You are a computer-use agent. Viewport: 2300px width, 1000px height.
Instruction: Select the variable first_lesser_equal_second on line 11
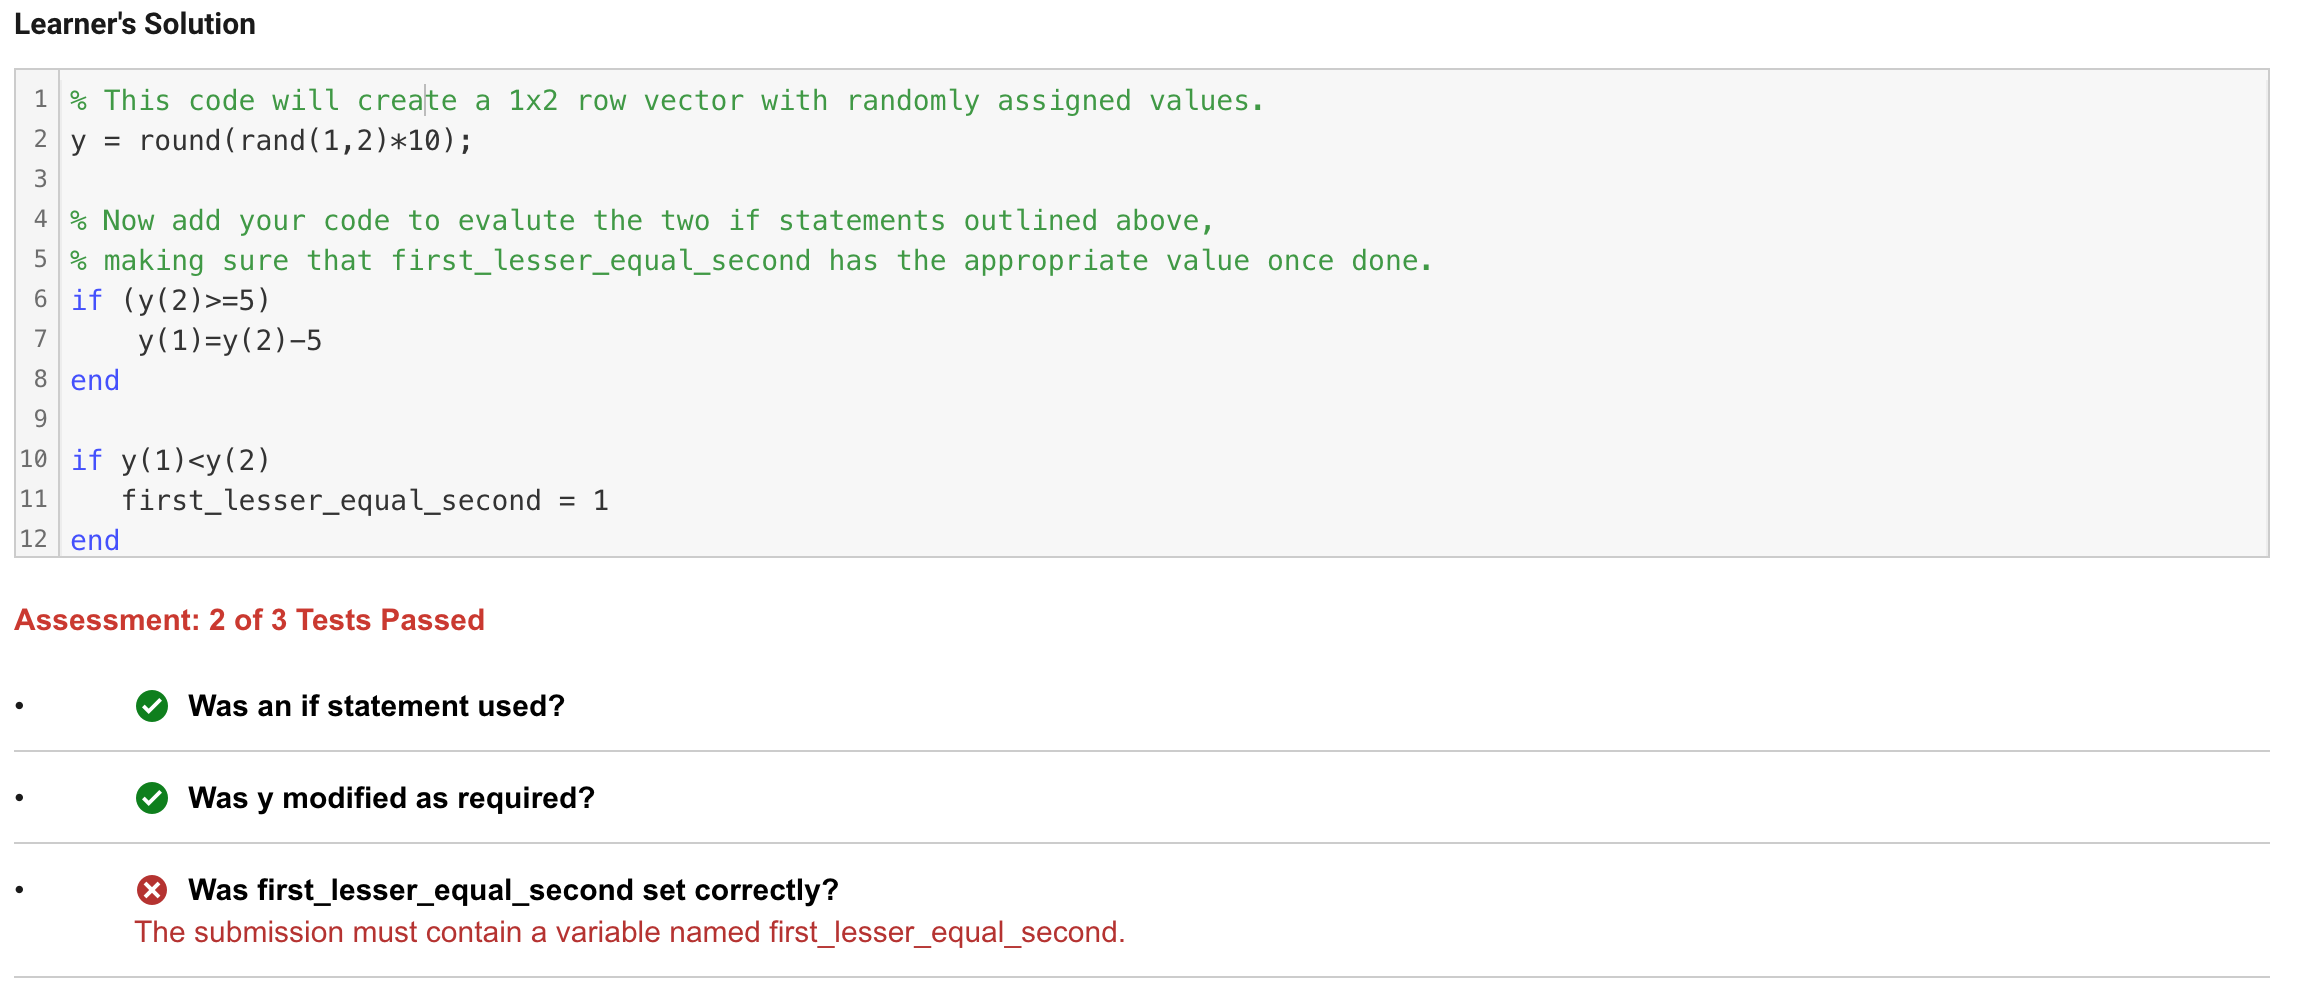coord(335,500)
